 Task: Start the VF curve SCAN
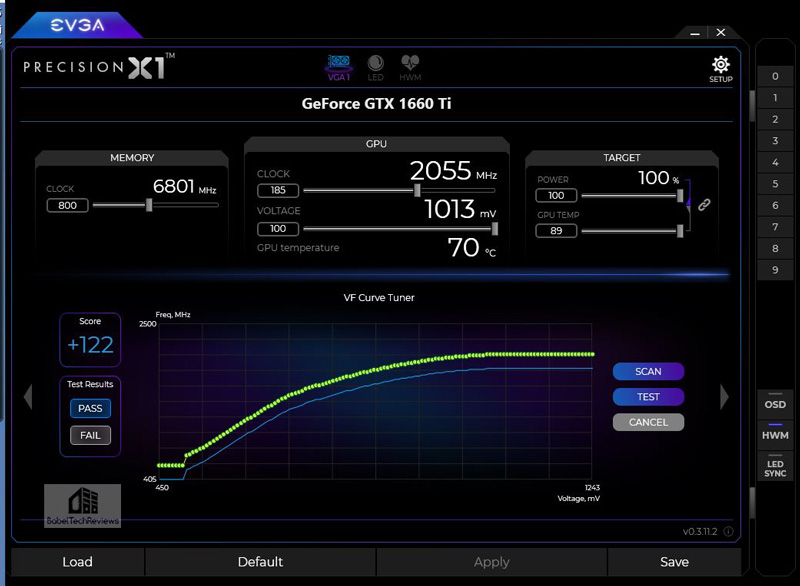pos(648,371)
